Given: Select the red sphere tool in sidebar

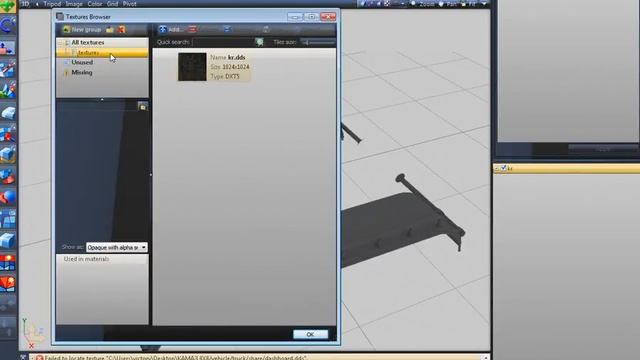Looking at the screenshot, I should pyautogui.click(x=8, y=198).
